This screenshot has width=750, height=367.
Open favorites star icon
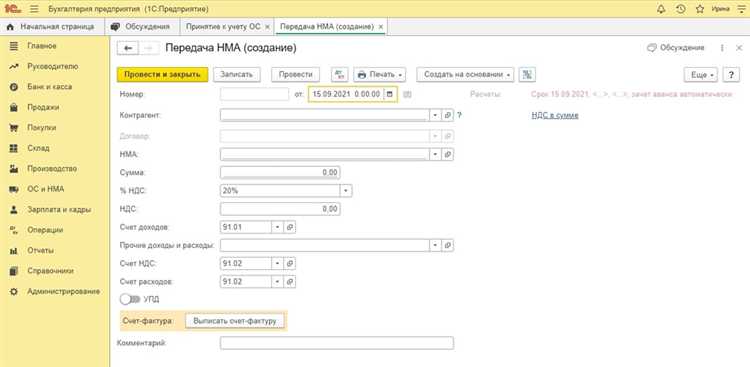(700, 9)
